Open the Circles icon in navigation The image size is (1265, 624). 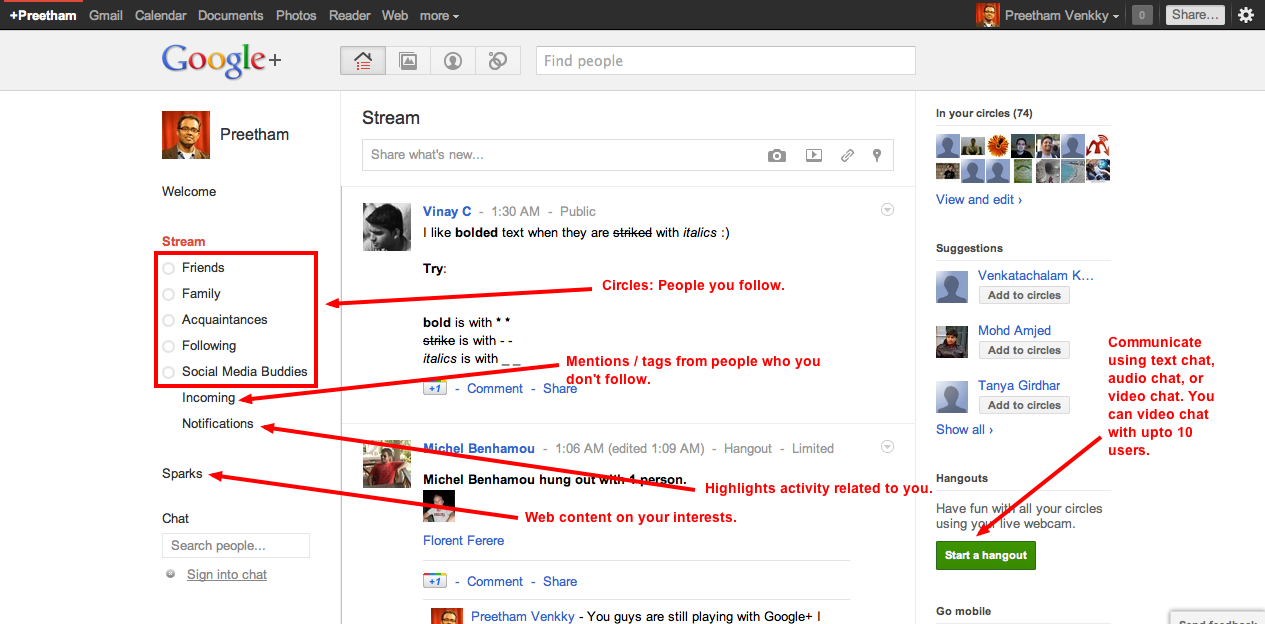coord(498,61)
